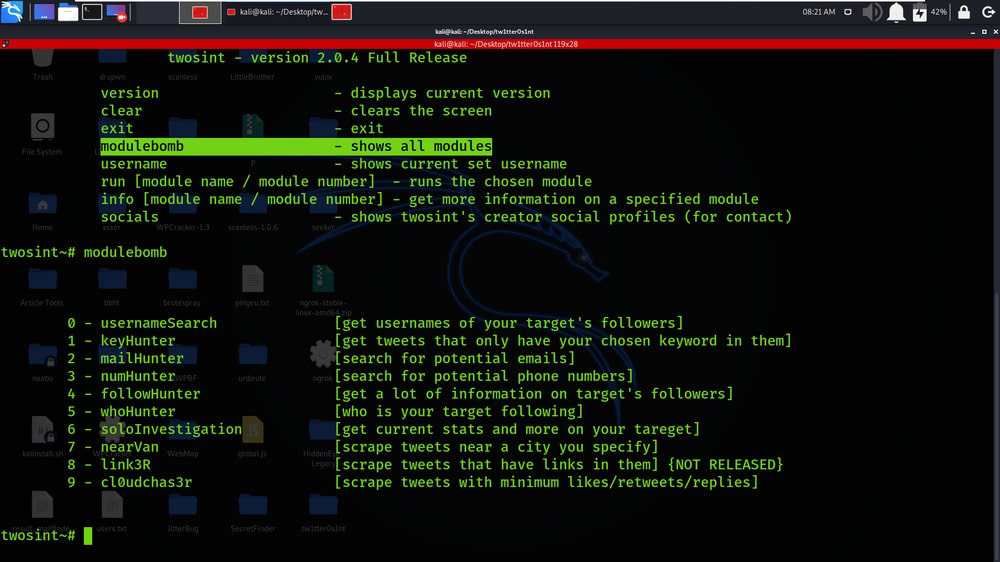Click module '1 - keyHunter'

point(121,341)
